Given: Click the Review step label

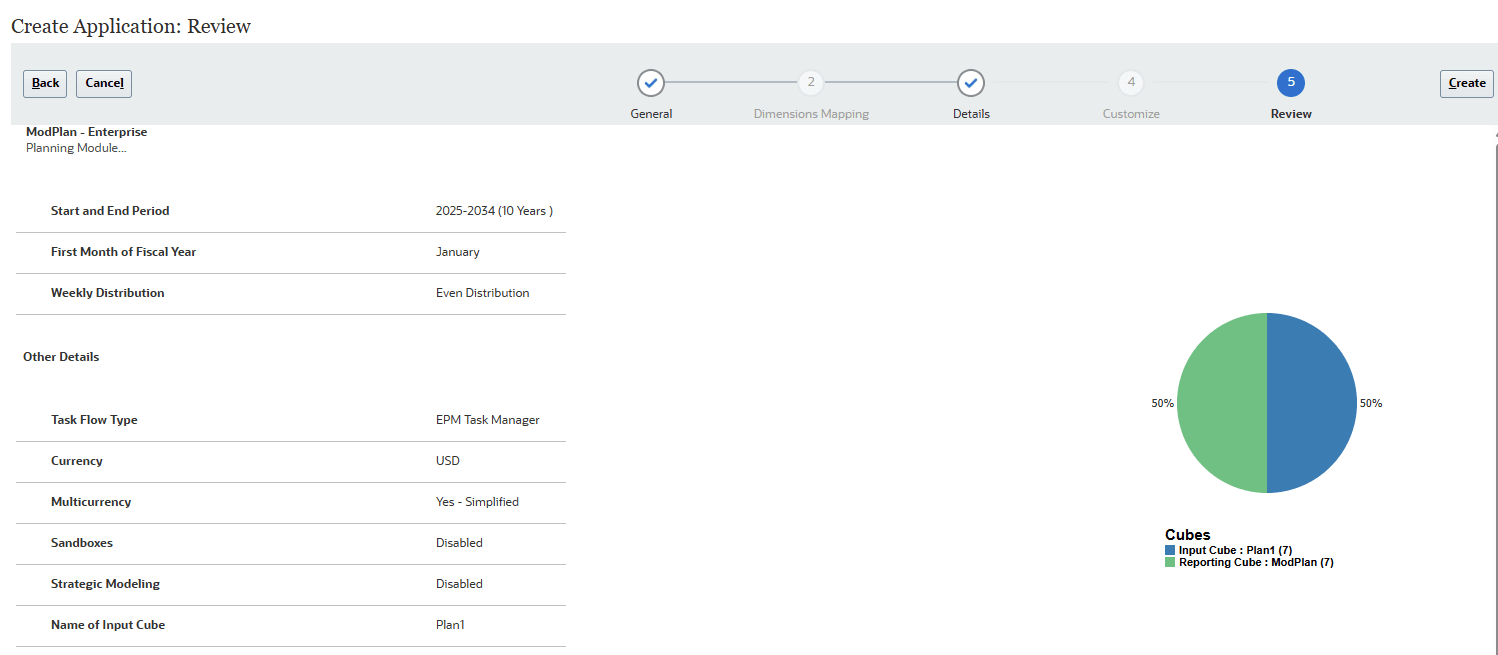Looking at the screenshot, I should (1291, 114).
